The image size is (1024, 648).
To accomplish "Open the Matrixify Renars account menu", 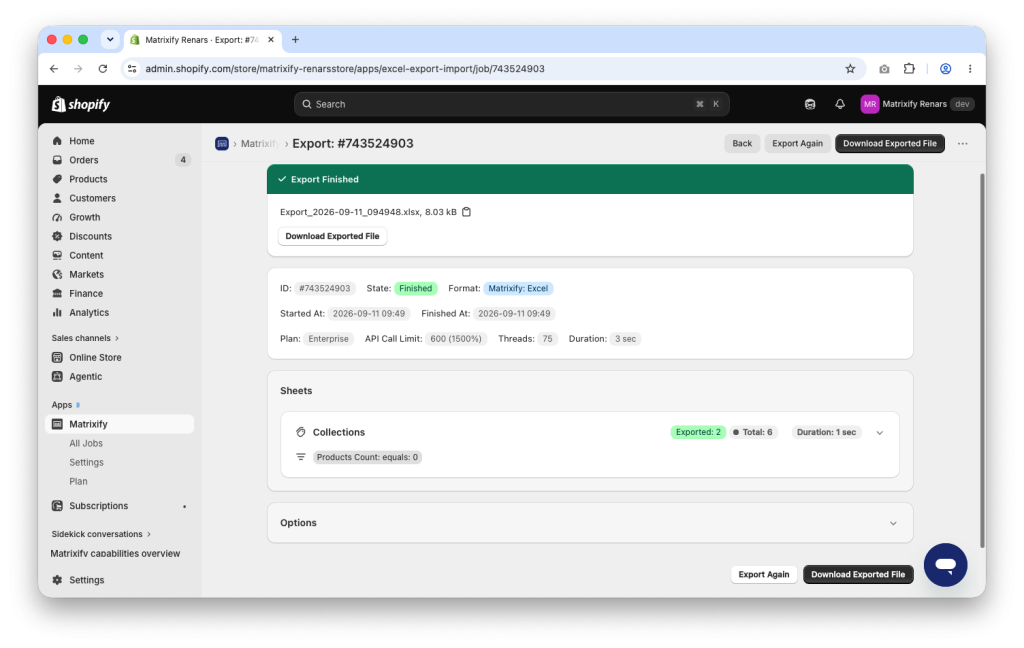I will coord(917,105).
